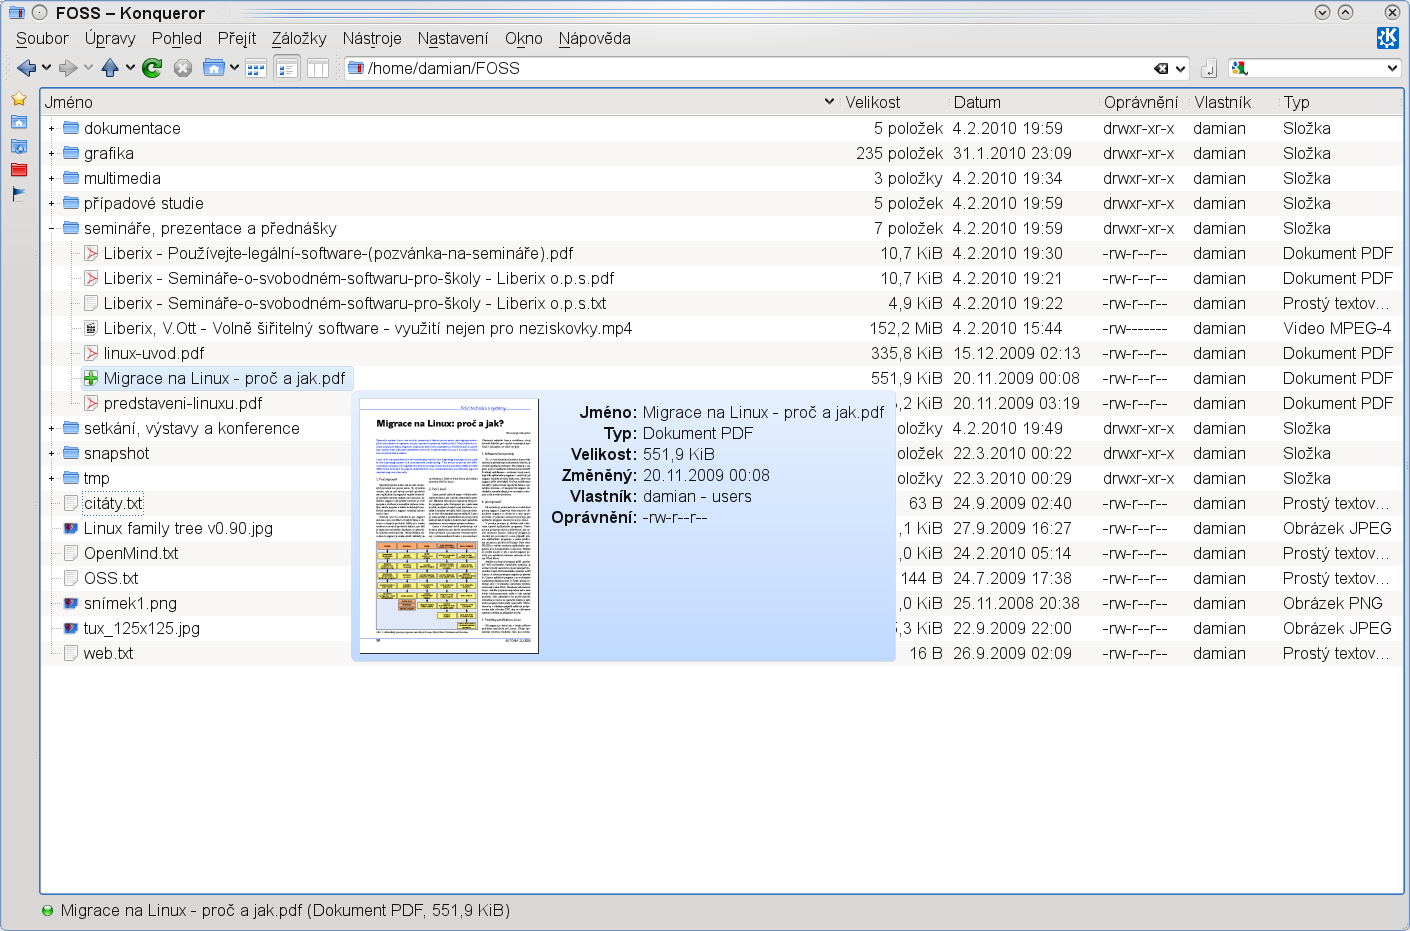
Task: Open the Záložky menu
Action: click(299, 38)
